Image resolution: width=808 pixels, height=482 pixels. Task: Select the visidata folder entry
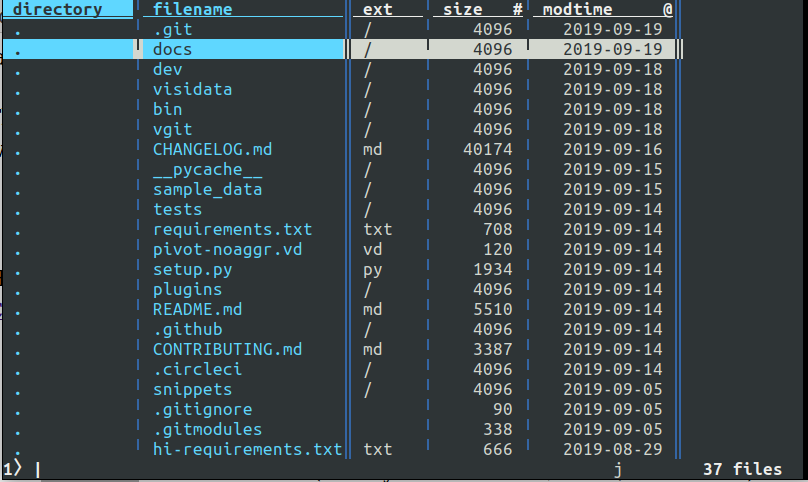(x=192, y=89)
